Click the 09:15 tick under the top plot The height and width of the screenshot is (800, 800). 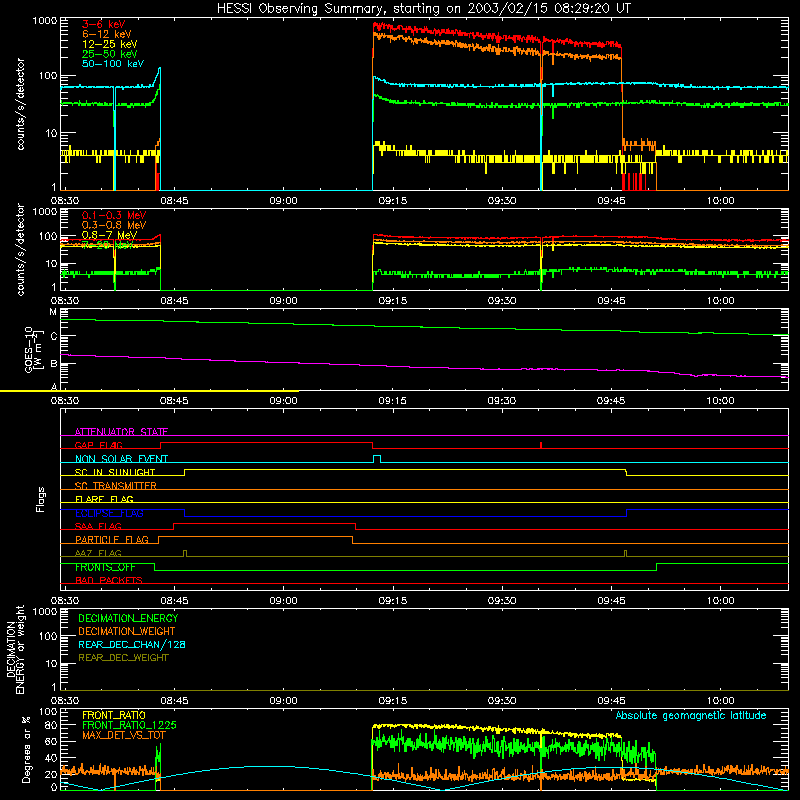point(392,201)
